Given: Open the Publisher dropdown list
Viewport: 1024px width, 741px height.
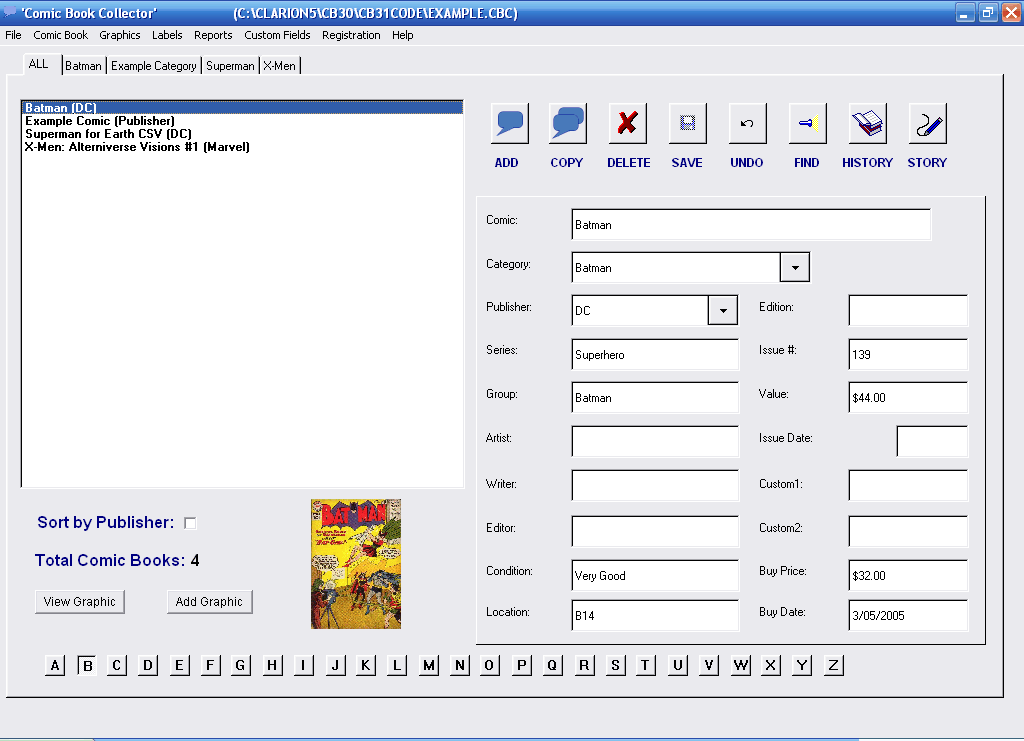Looking at the screenshot, I should (722, 311).
